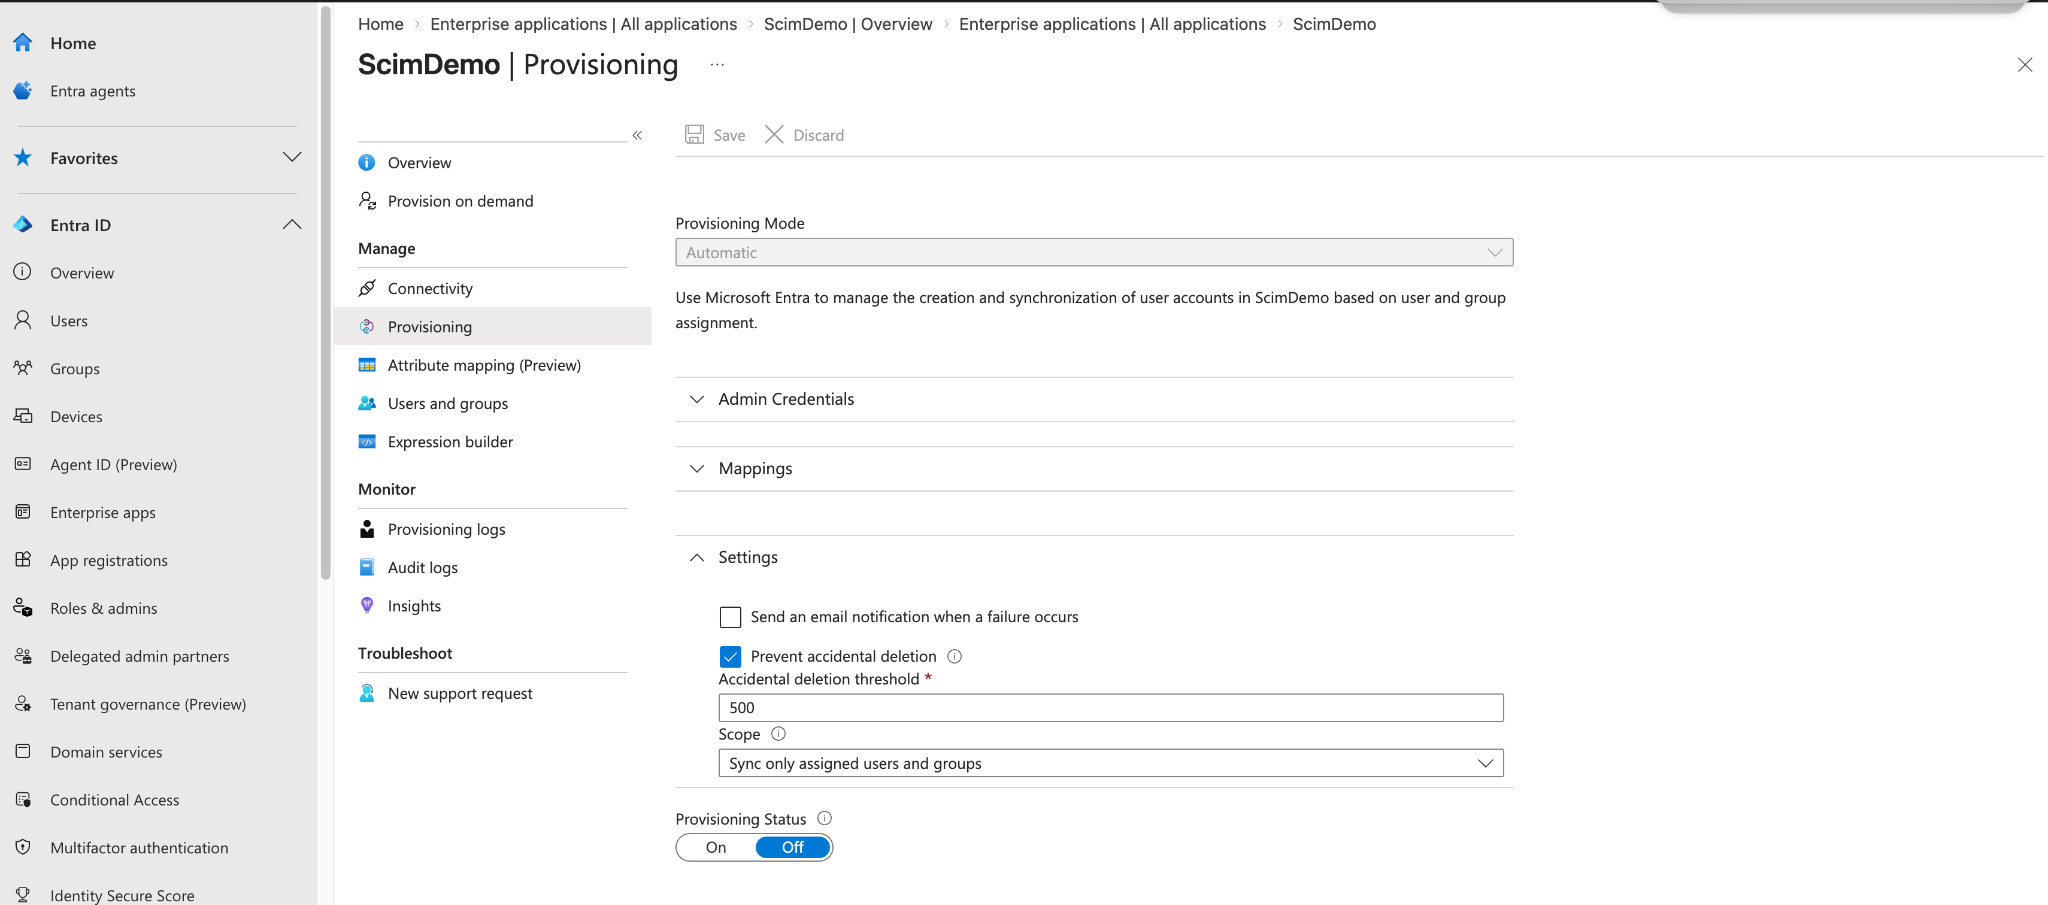Switch Provisioning Status to On
2048x905 pixels.
(716, 847)
